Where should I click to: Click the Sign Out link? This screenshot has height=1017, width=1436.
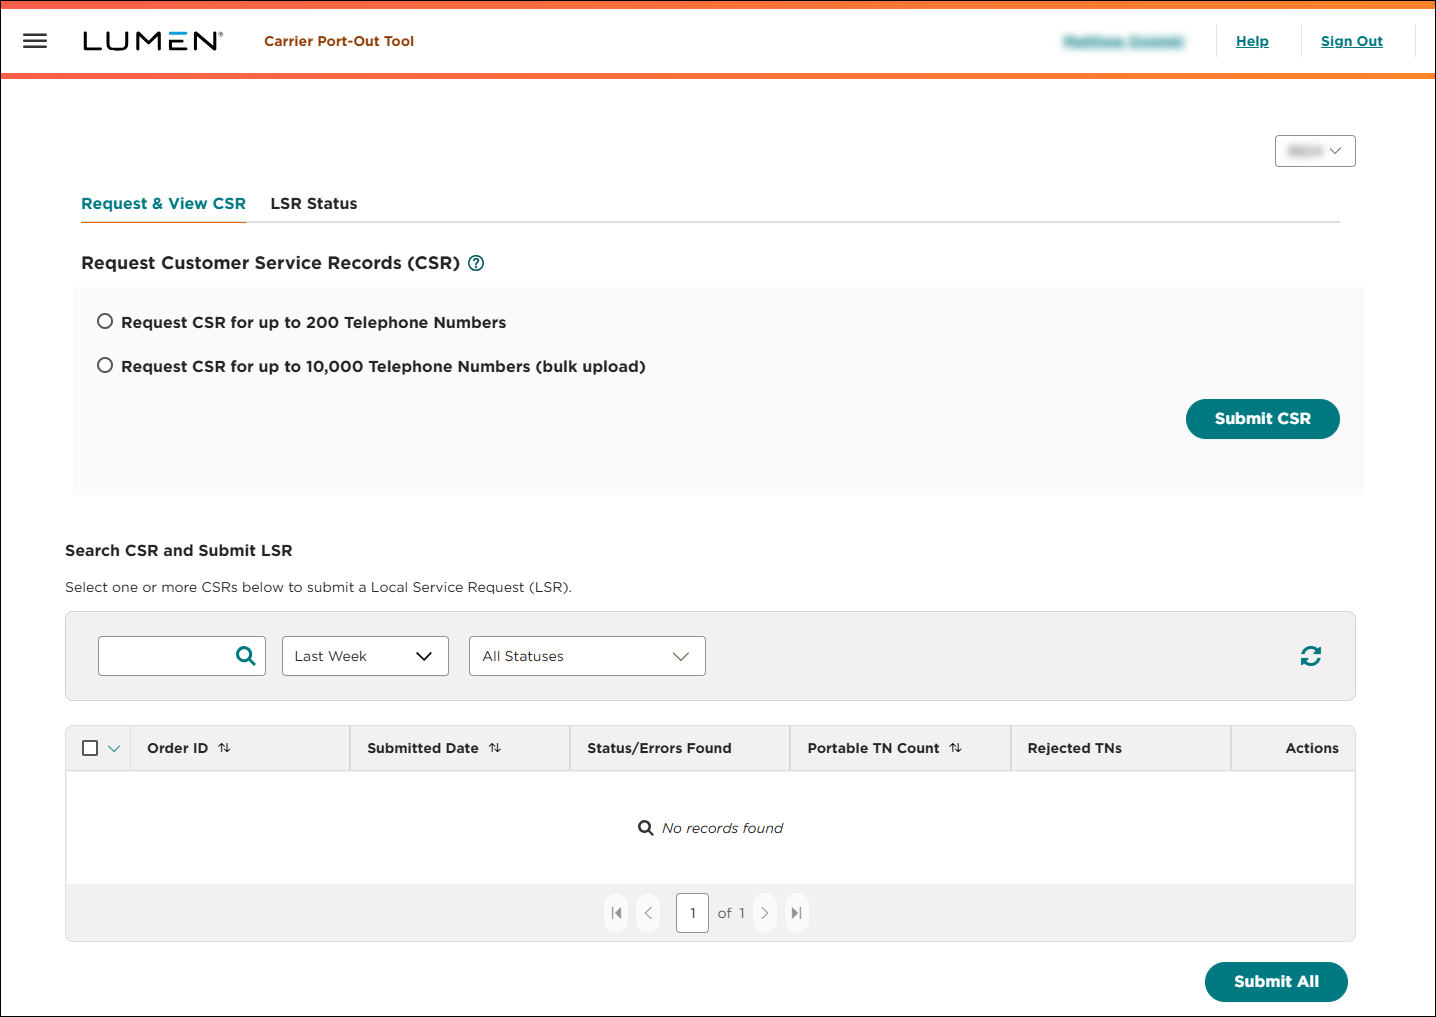[x=1351, y=41]
